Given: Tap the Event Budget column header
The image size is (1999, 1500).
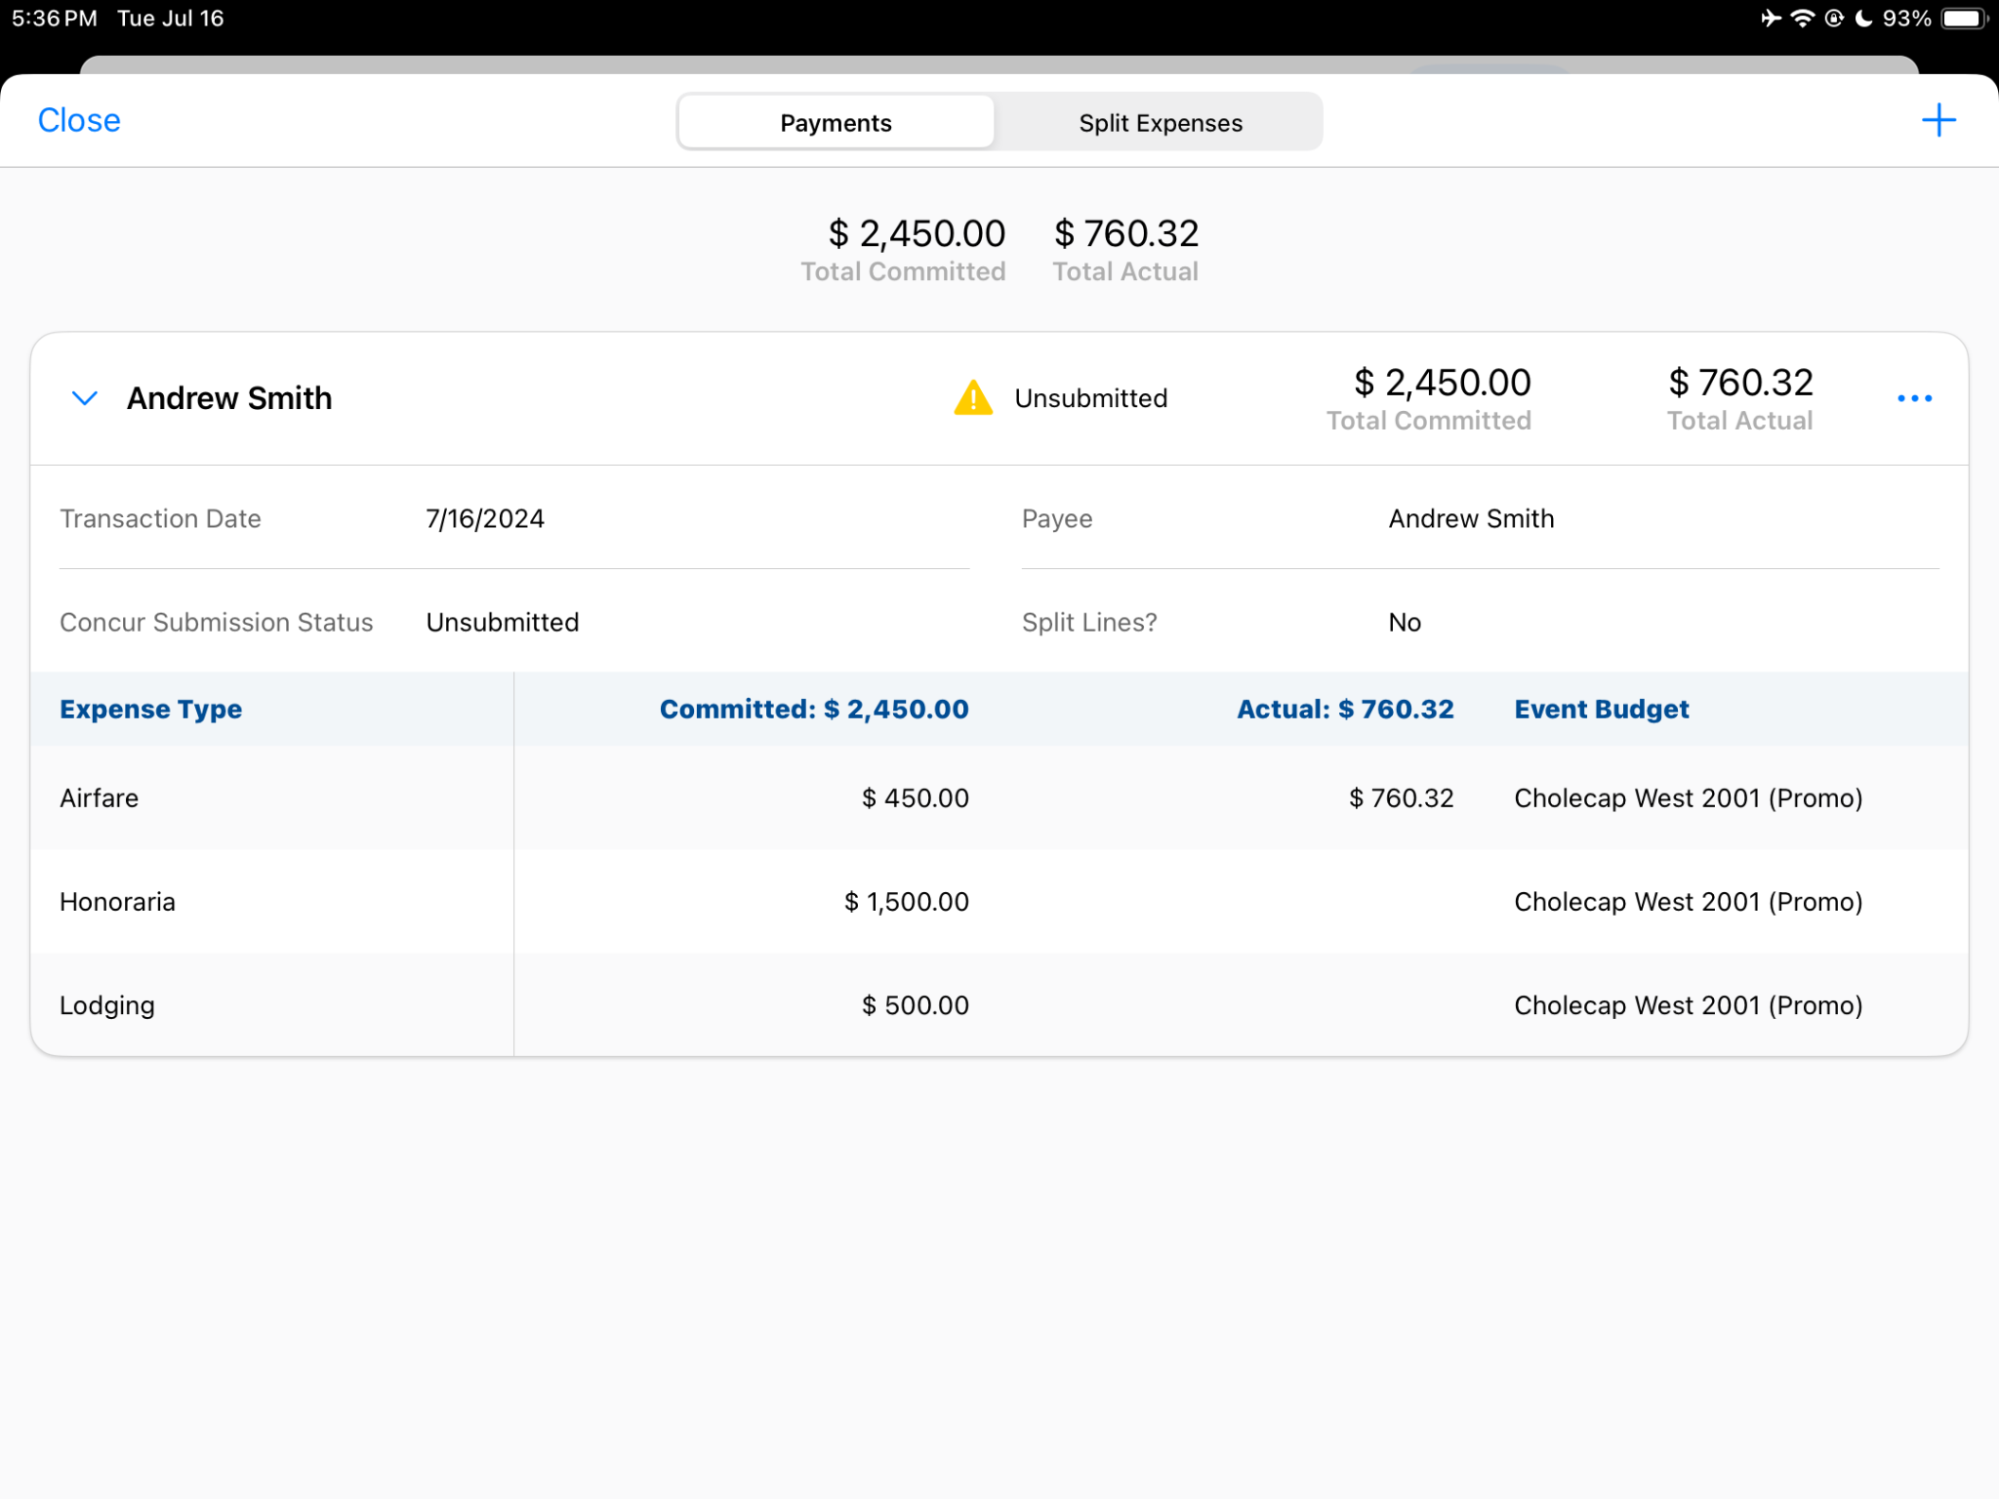Looking at the screenshot, I should pyautogui.click(x=1601, y=709).
